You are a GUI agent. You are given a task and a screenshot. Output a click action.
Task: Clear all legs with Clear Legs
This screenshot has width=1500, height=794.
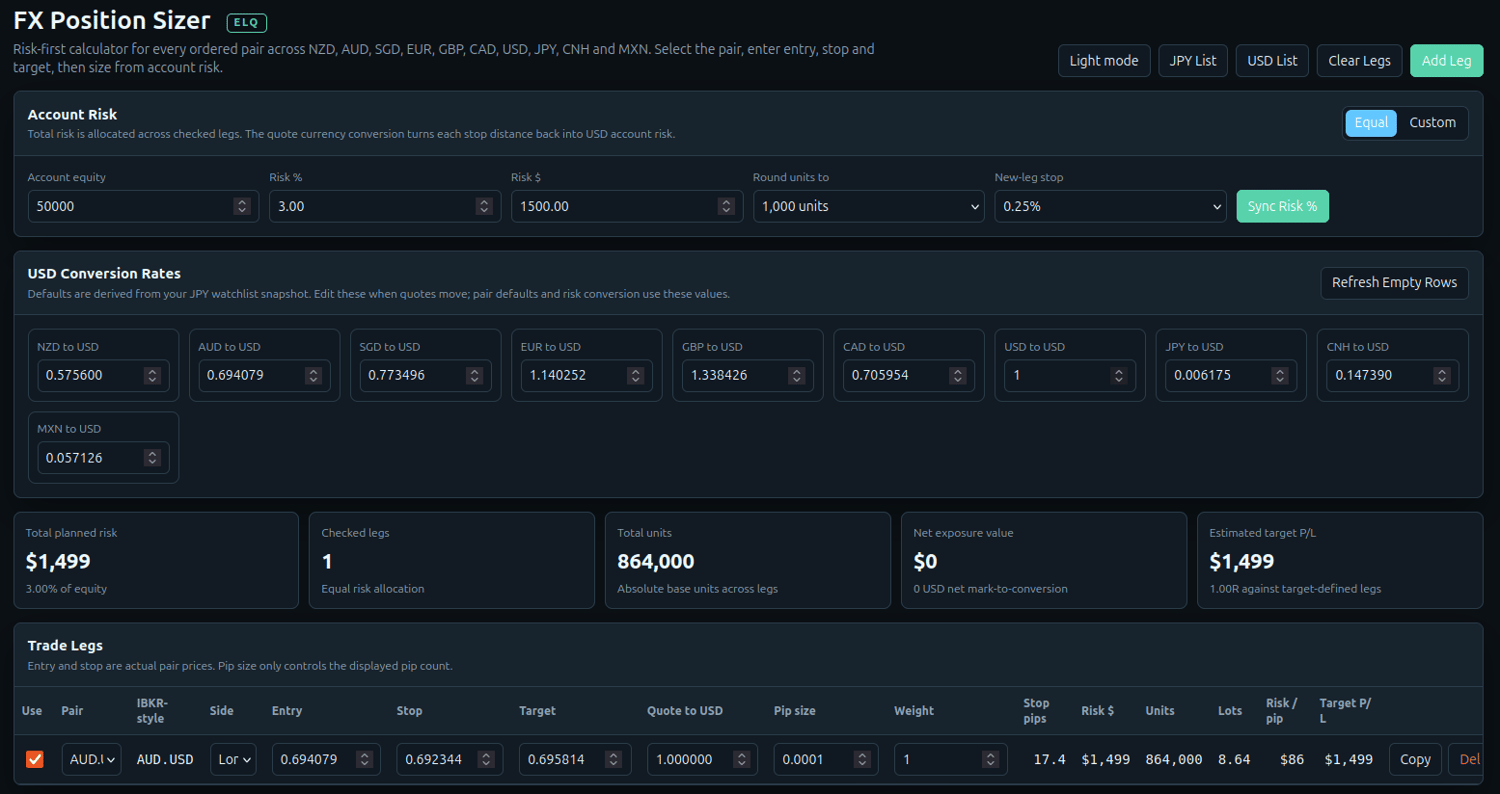(1359, 61)
